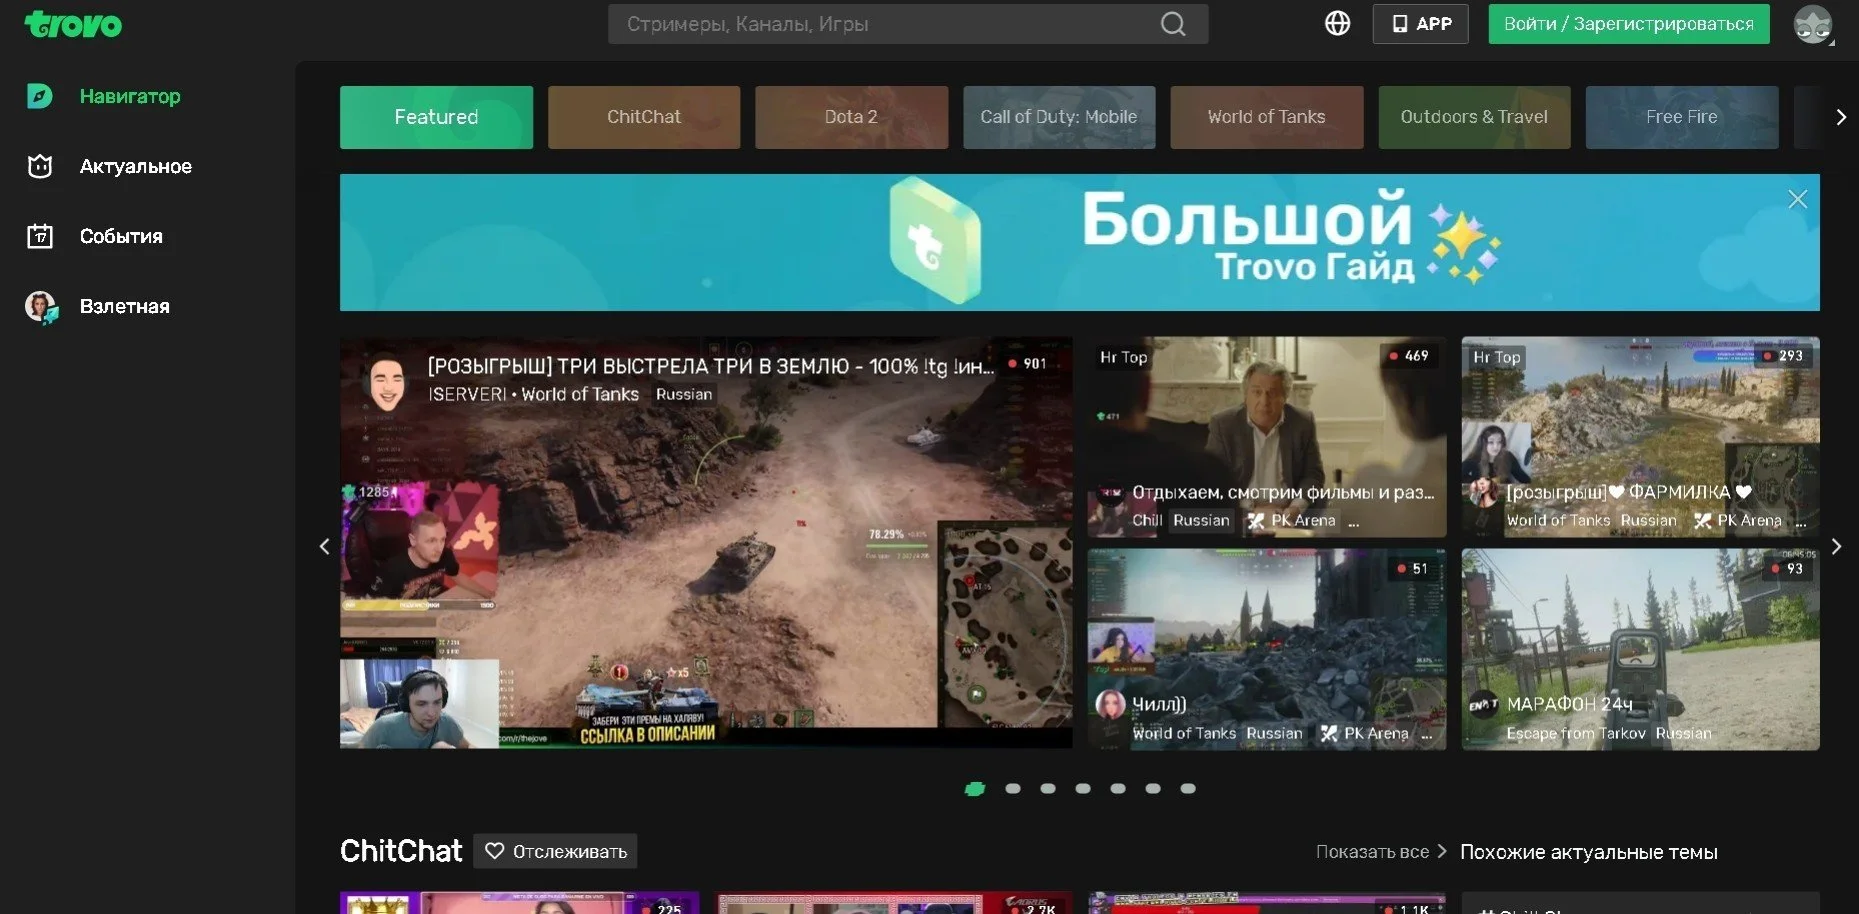Select the second carousel page dot
Image resolution: width=1859 pixels, height=914 pixels.
click(1013, 789)
